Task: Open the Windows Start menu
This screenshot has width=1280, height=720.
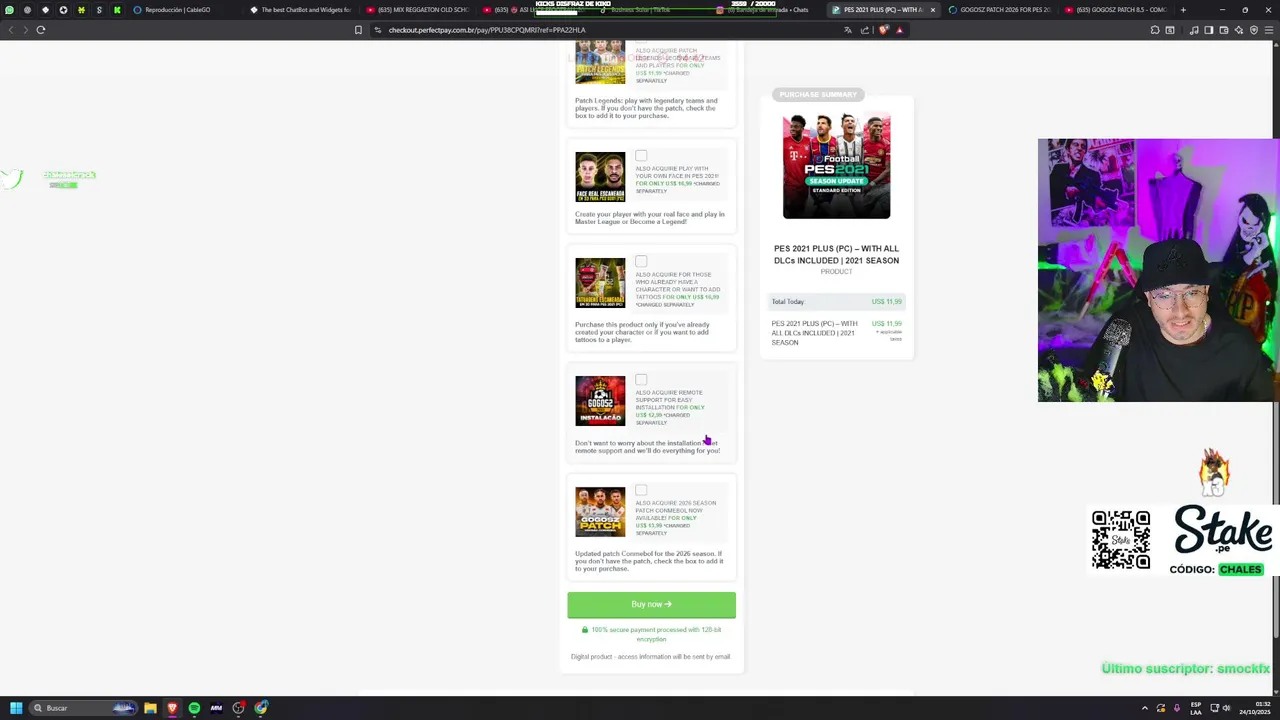Action: [x=14, y=708]
